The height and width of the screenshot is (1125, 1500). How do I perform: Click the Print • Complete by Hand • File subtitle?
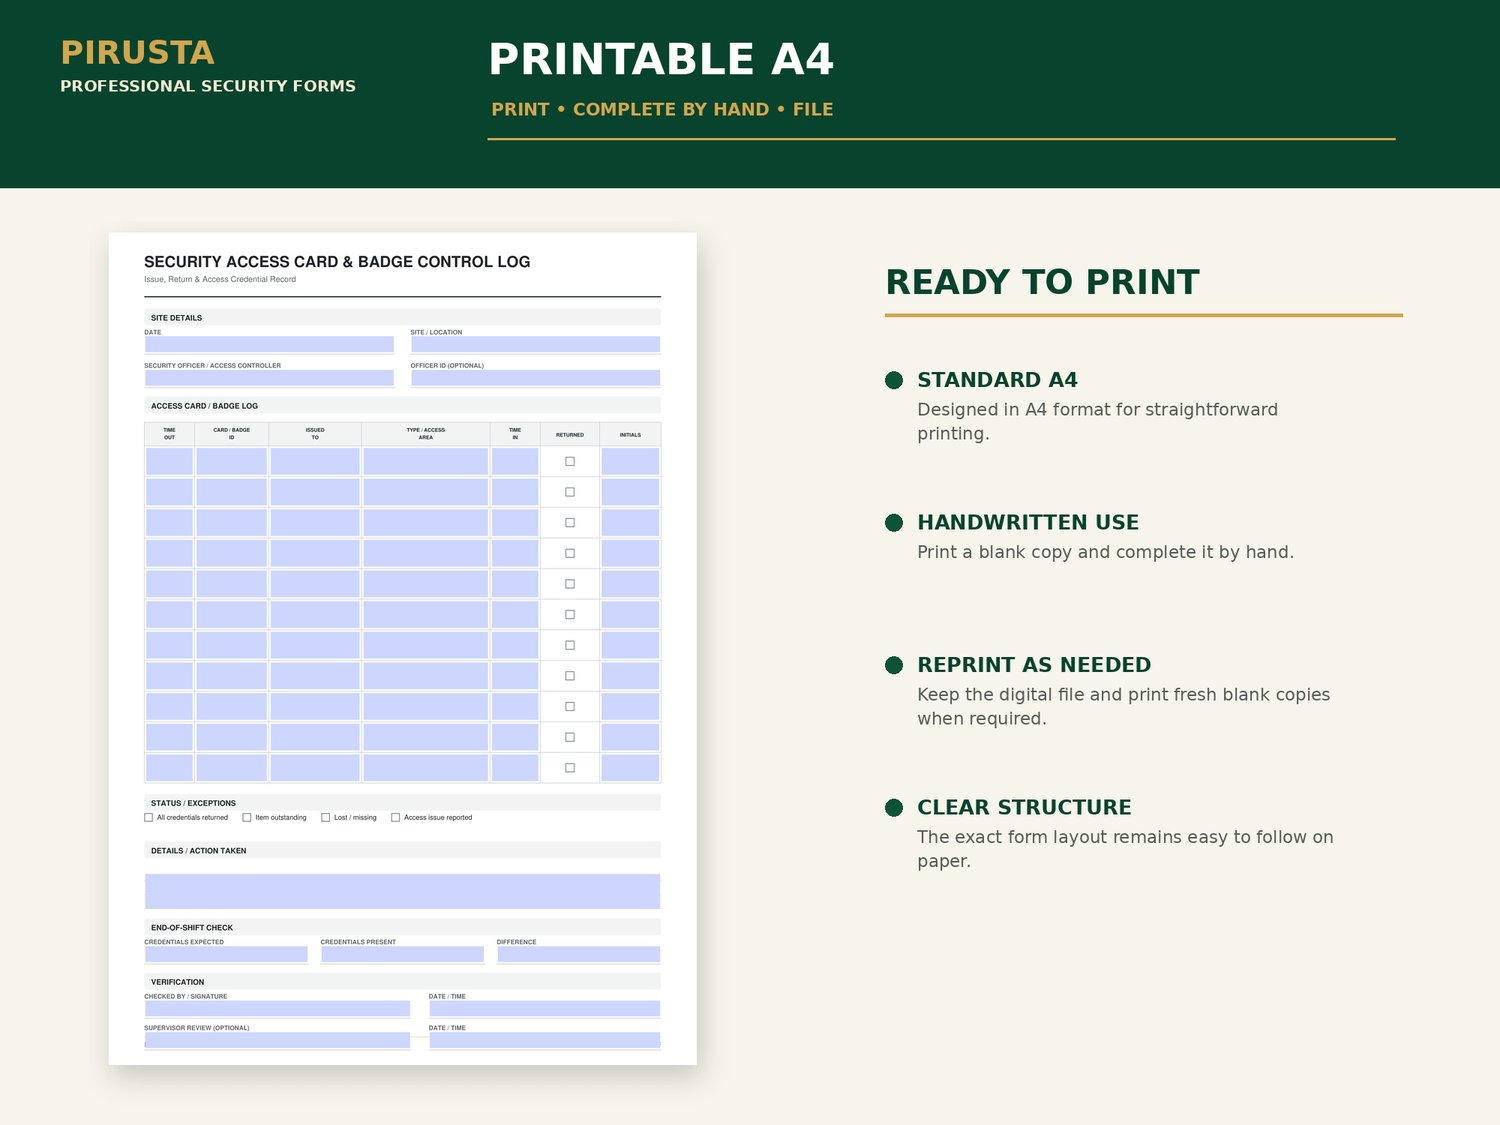(662, 109)
